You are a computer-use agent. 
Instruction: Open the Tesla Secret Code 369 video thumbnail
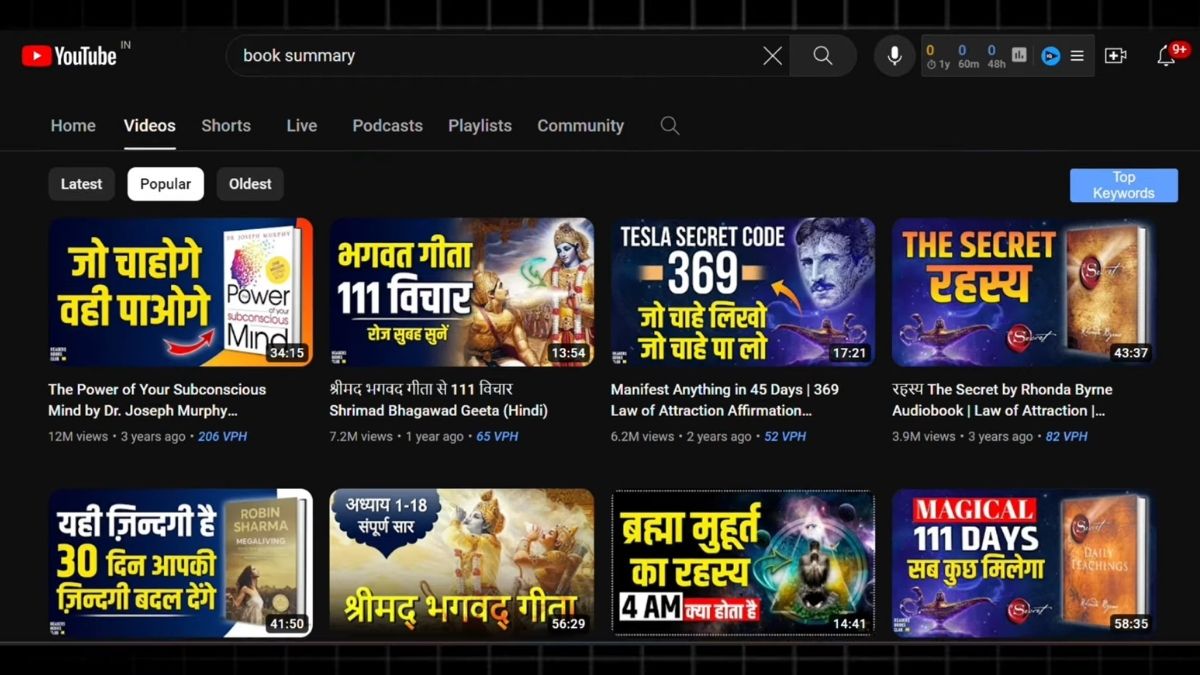(742, 291)
